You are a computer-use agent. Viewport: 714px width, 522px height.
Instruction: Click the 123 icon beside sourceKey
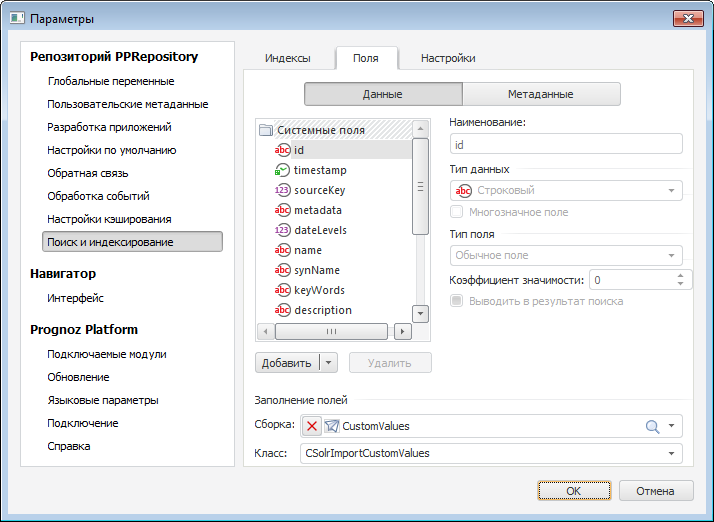(x=282, y=190)
